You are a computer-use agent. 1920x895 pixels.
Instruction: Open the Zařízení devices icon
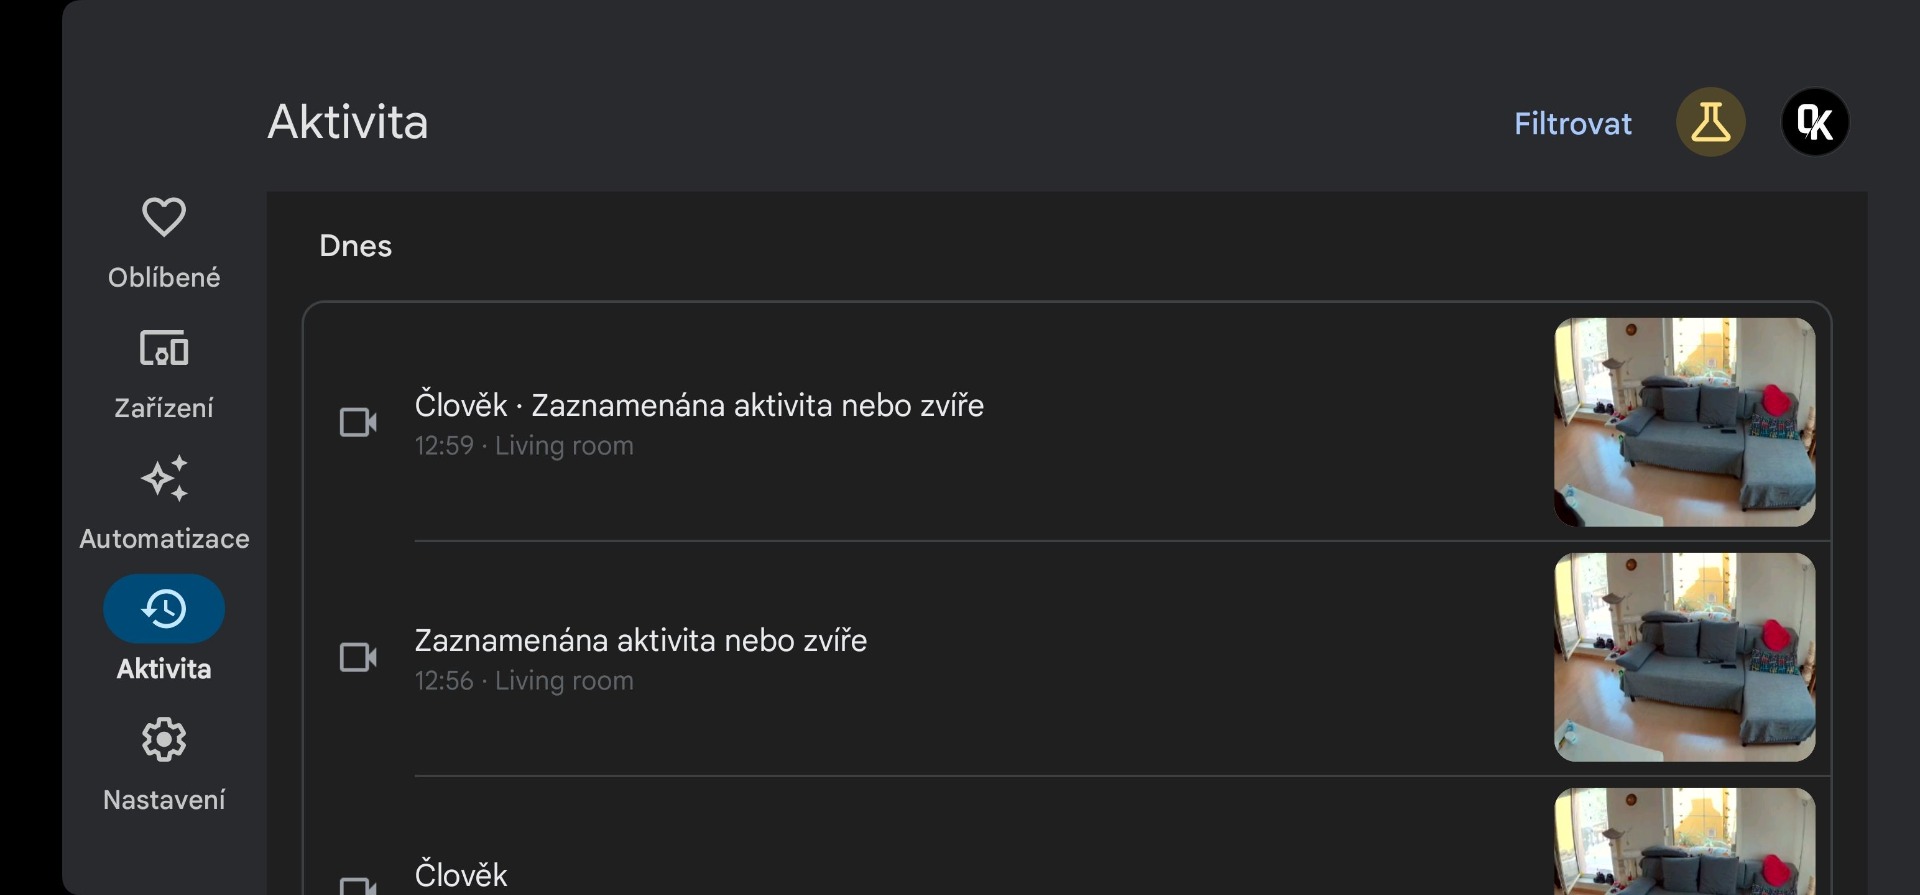pyautogui.click(x=164, y=348)
